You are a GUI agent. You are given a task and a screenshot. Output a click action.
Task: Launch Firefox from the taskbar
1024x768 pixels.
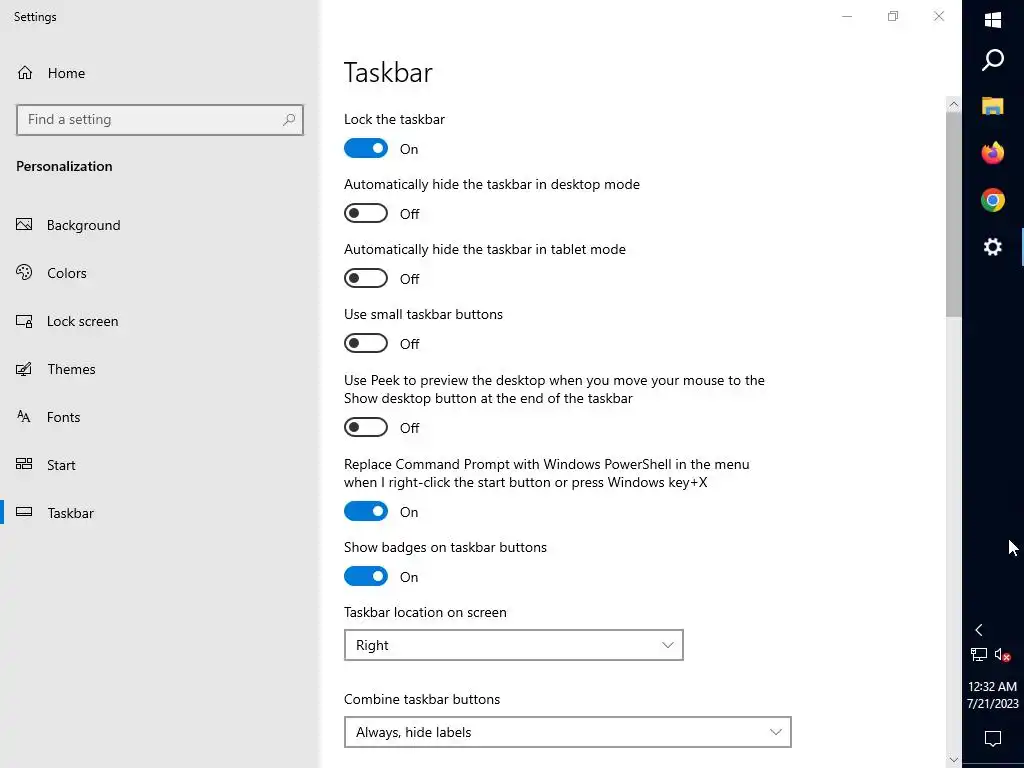pyautogui.click(x=992, y=153)
